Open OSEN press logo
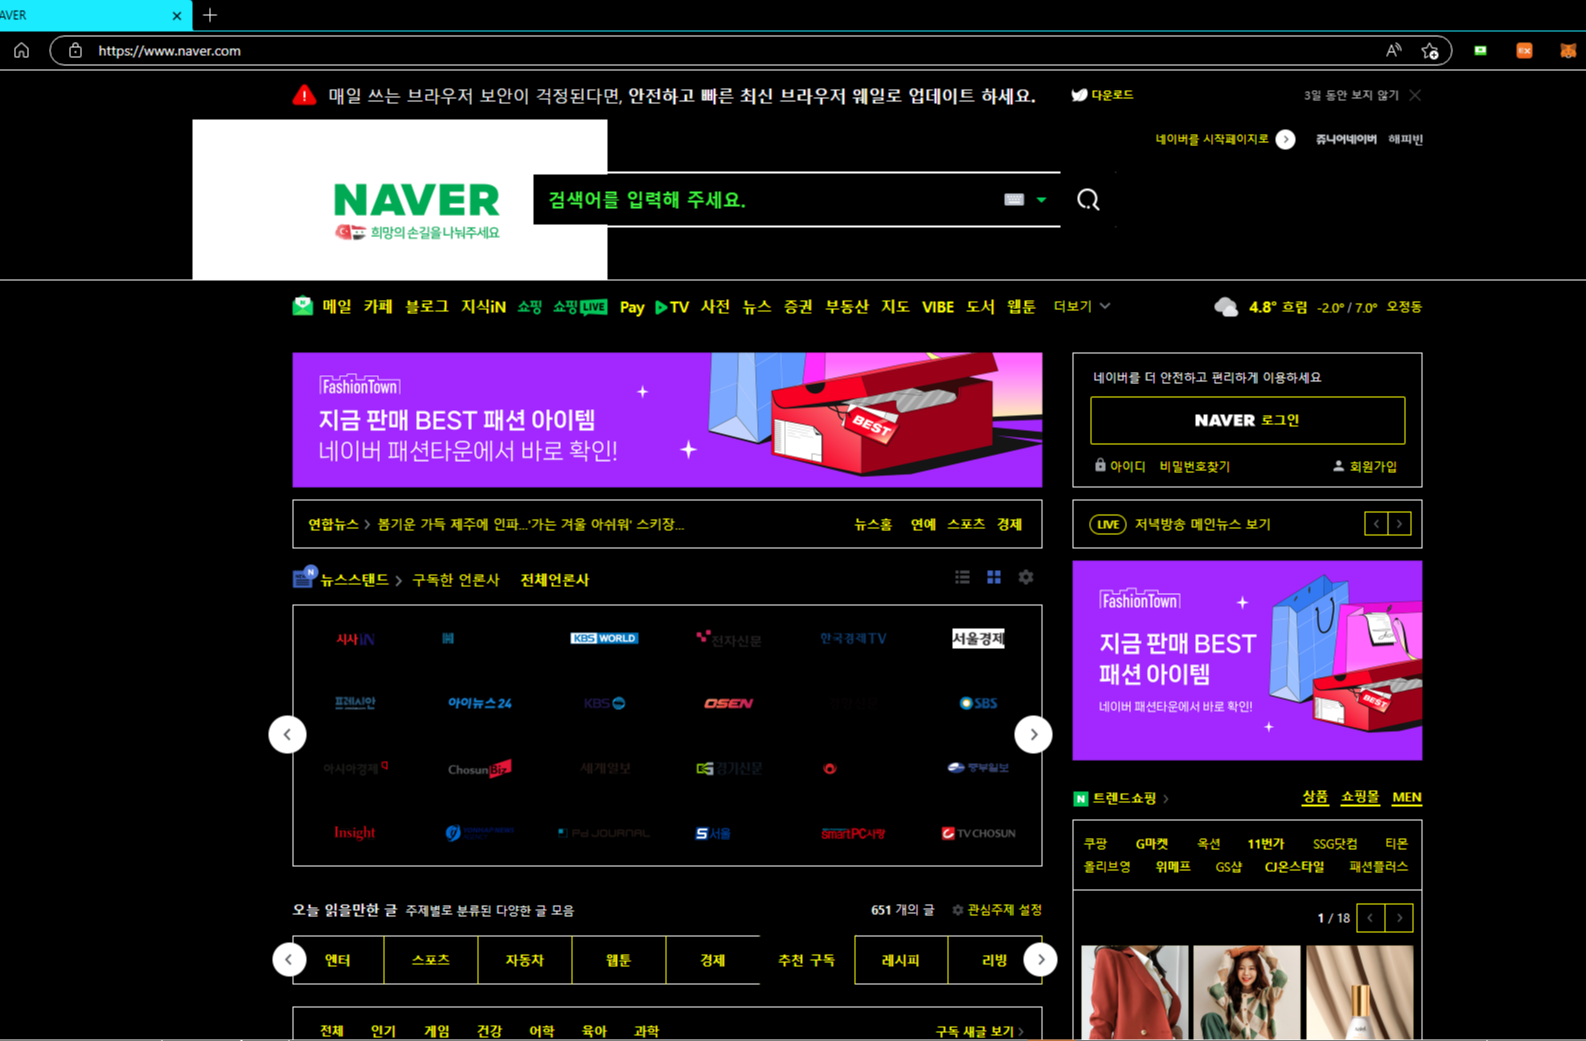Screen dimensions: 1586x1041 tap(728, 703)
